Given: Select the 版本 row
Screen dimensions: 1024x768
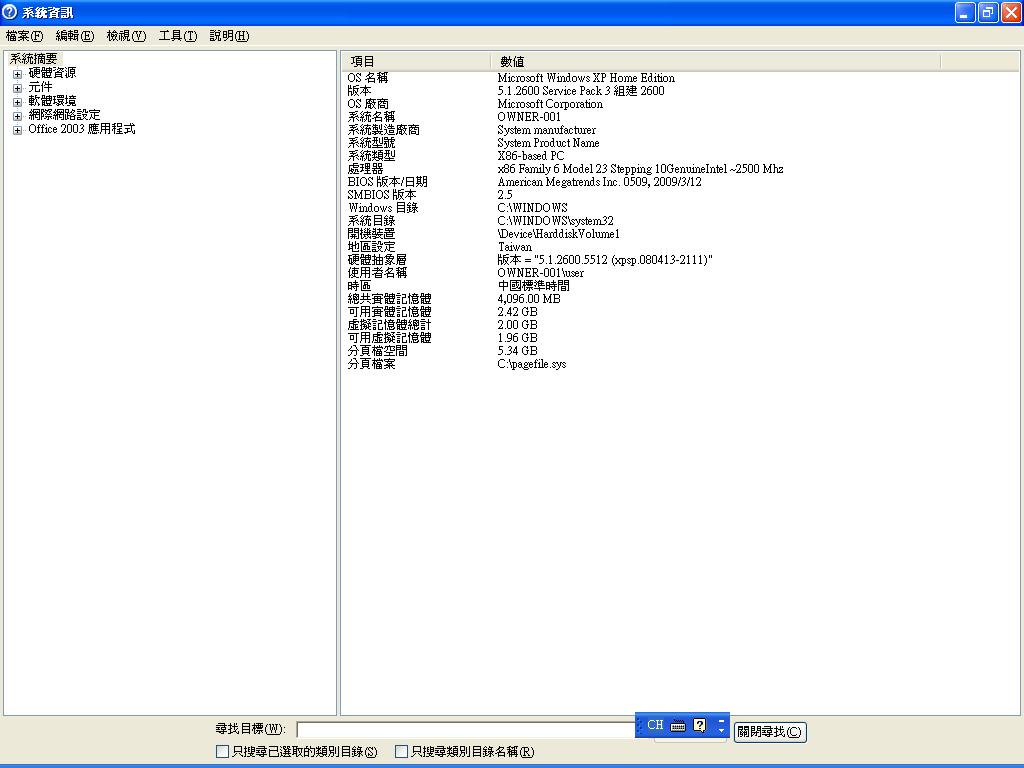Looking at the screenshot, I should [679, 91].
